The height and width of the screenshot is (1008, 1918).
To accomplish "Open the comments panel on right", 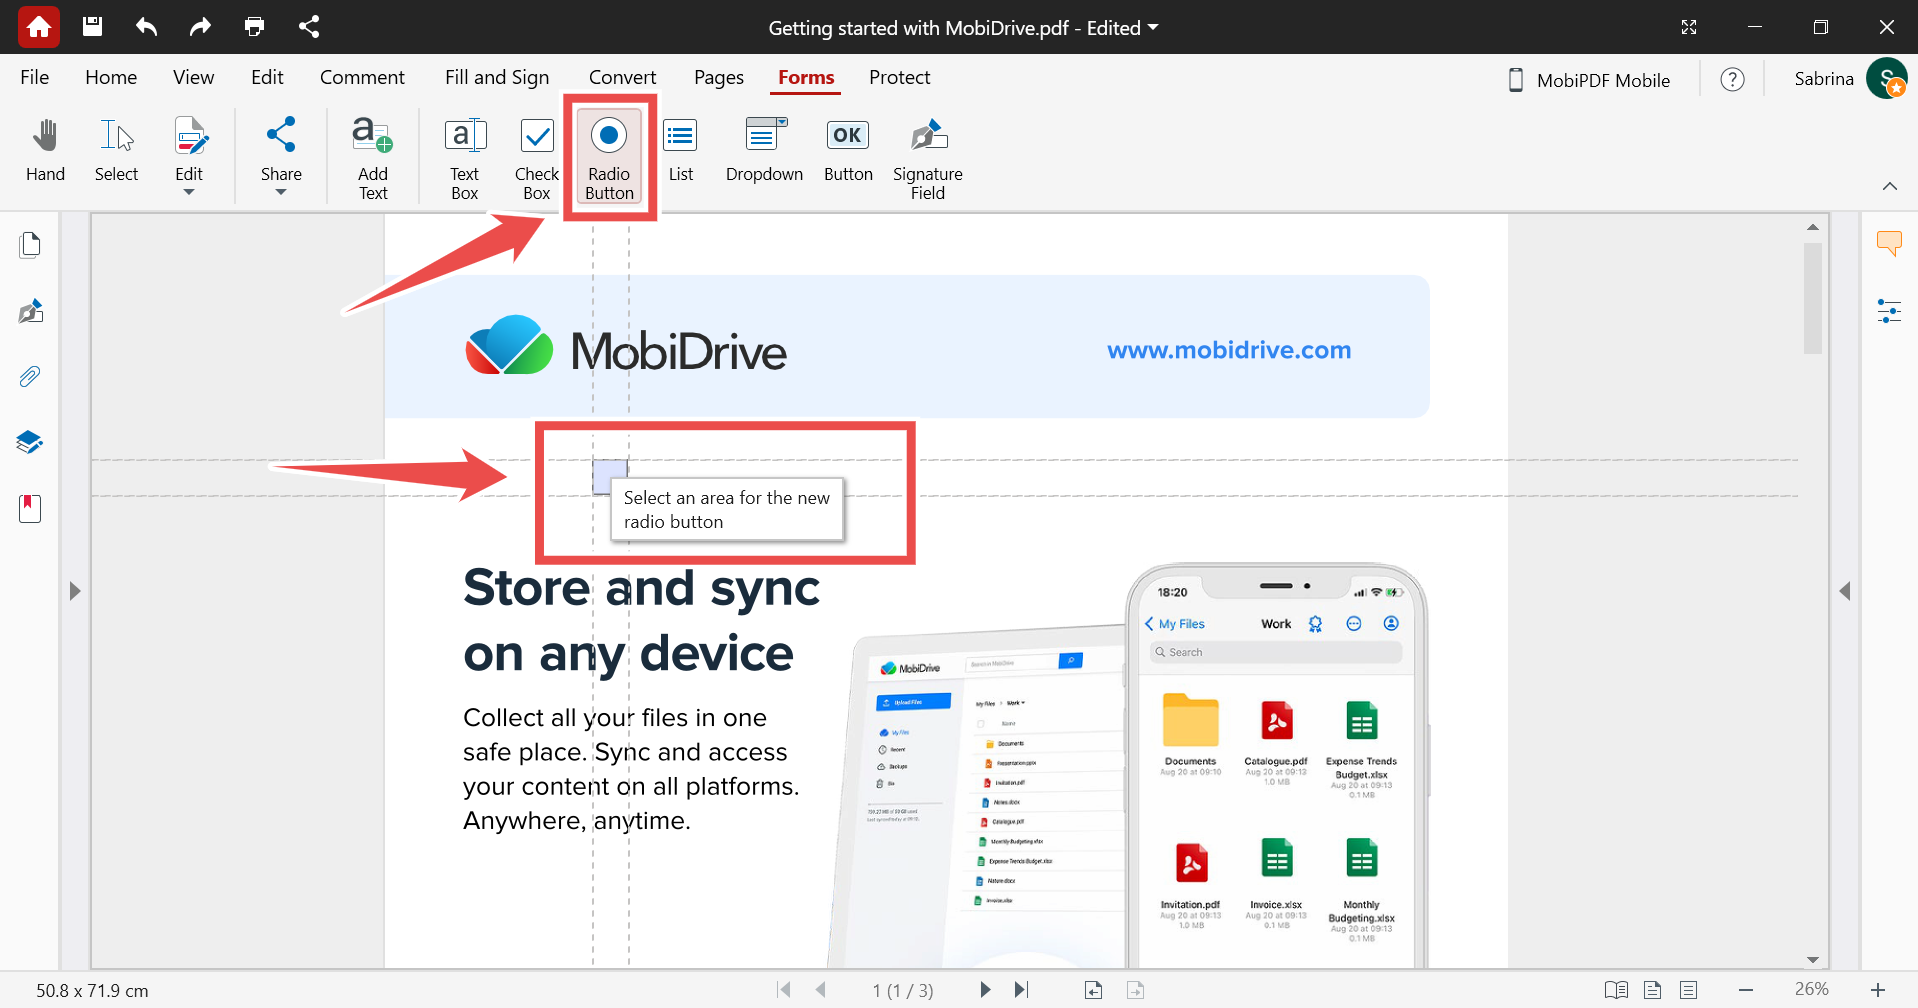I will click(1889, 243).
